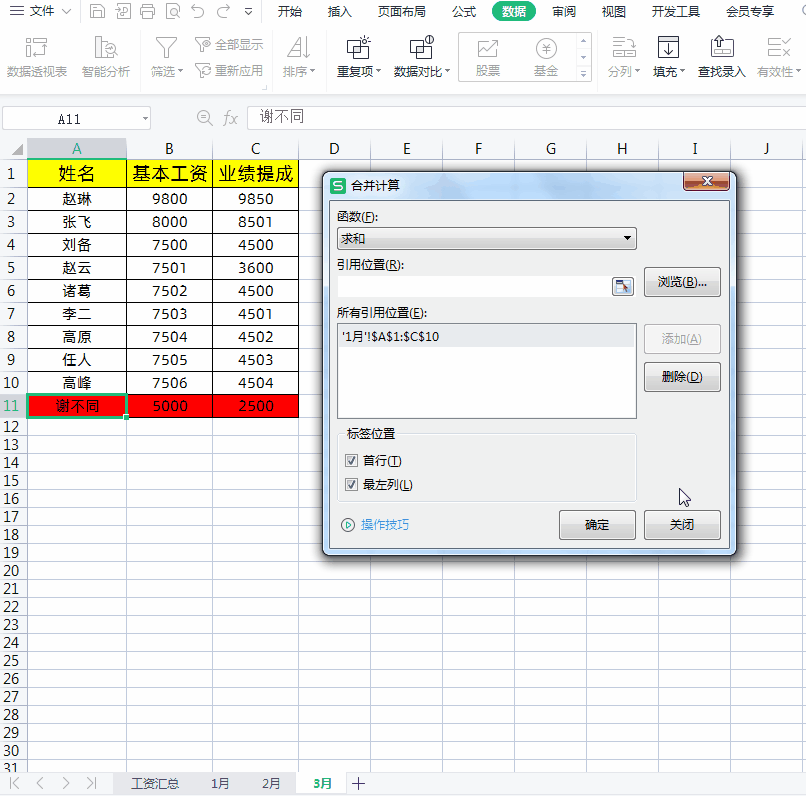The image size is (806, 796).
Task: Click the select-all corner triangle
Action: [x=17, y=149]
